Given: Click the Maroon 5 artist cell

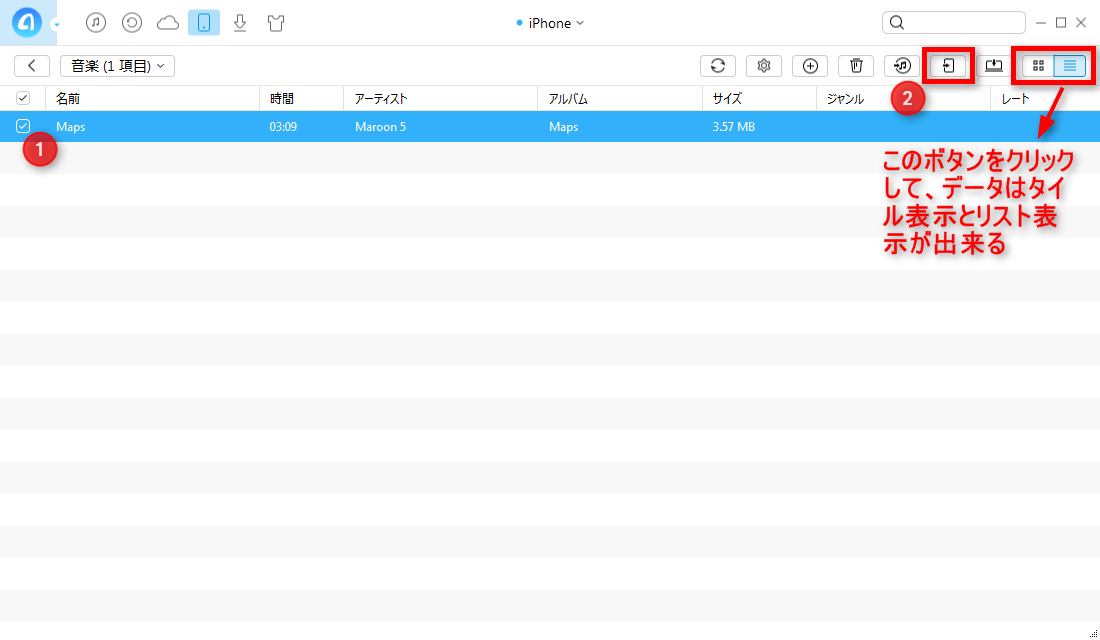Looking at the screenshot, I should 380,127.
